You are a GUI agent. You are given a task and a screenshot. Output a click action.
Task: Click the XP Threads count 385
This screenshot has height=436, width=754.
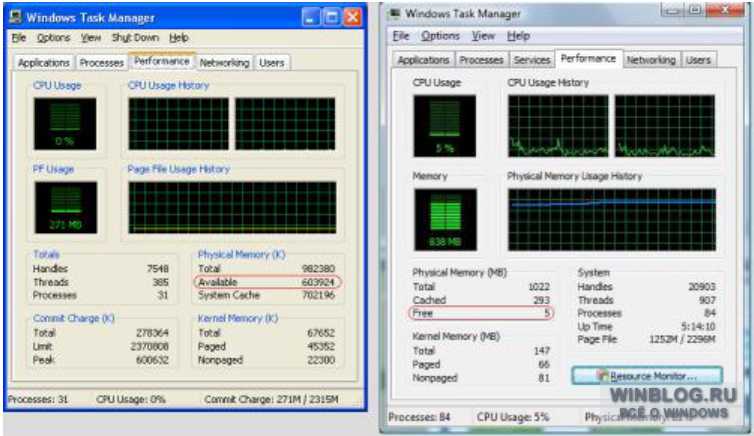coord(160,282)
